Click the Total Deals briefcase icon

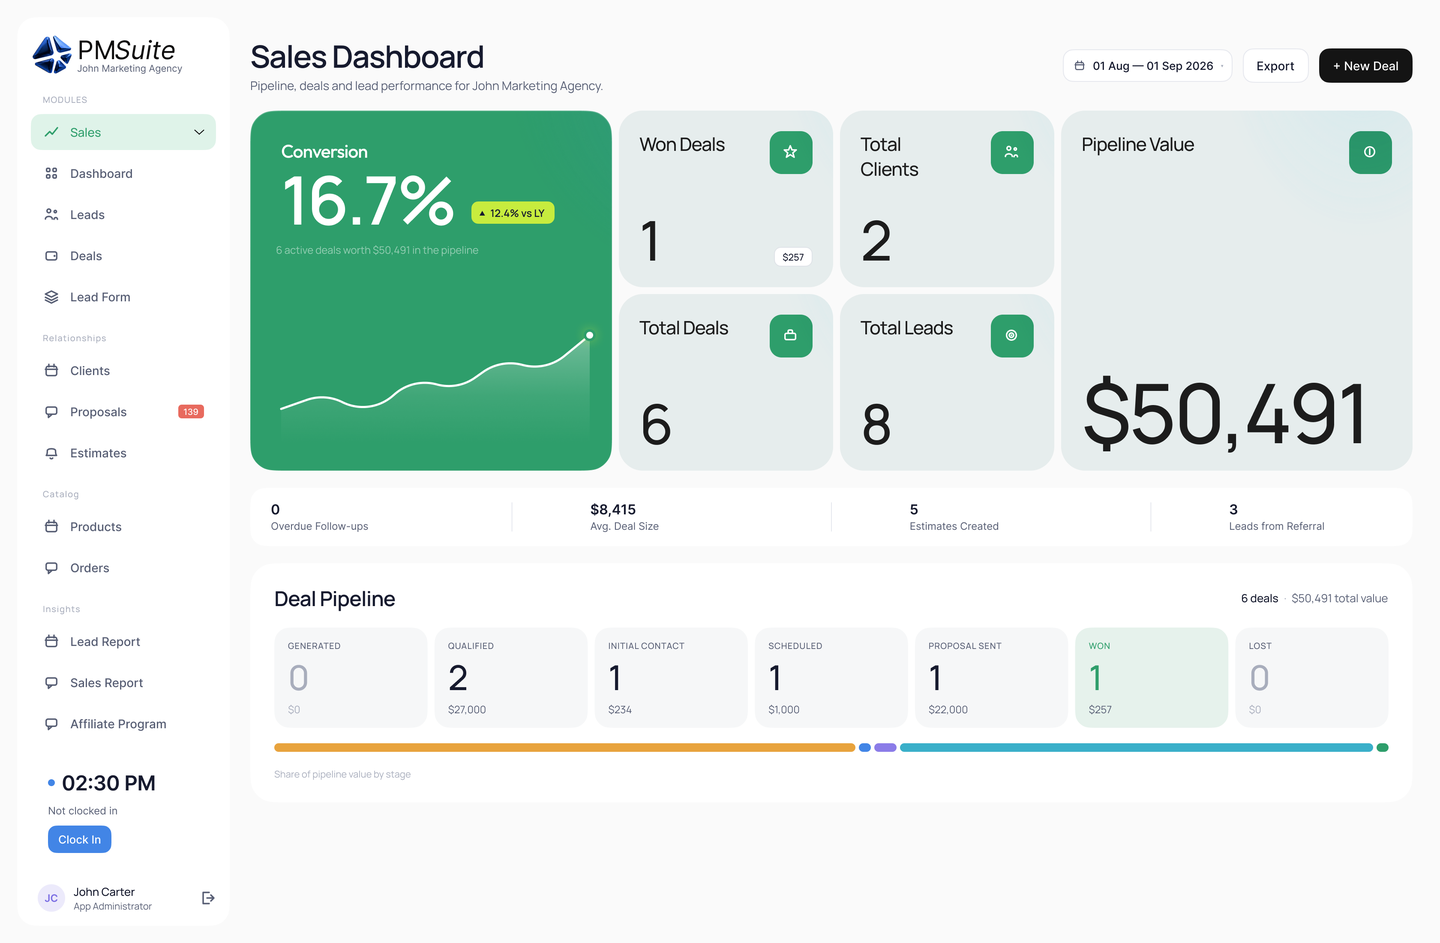coord(791,336)
